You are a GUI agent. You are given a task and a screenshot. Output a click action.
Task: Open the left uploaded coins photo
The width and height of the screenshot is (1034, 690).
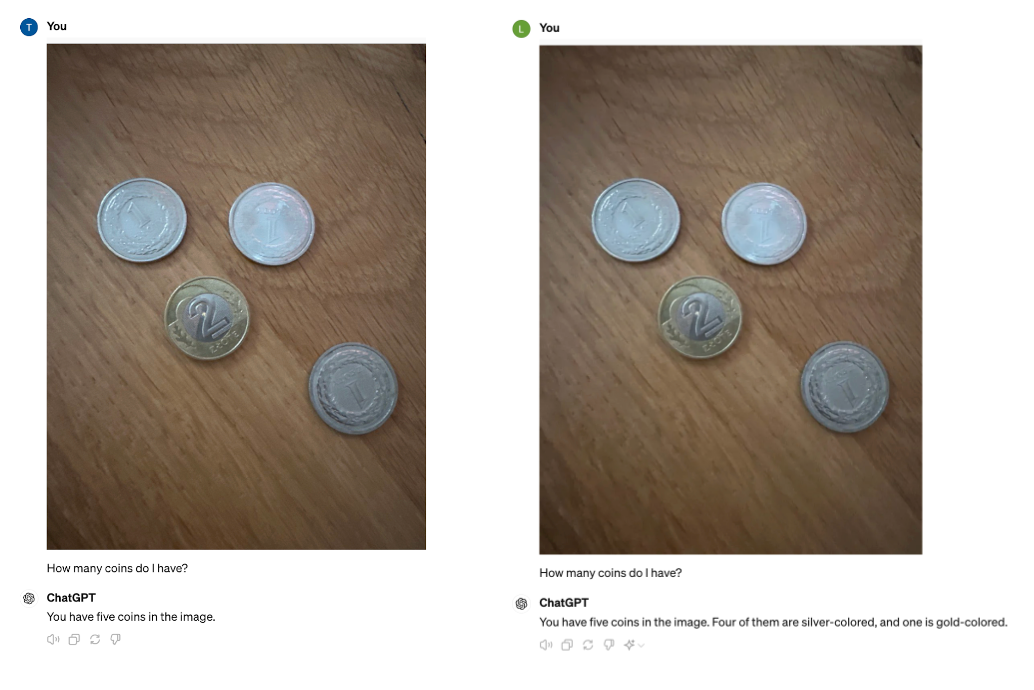236,297
